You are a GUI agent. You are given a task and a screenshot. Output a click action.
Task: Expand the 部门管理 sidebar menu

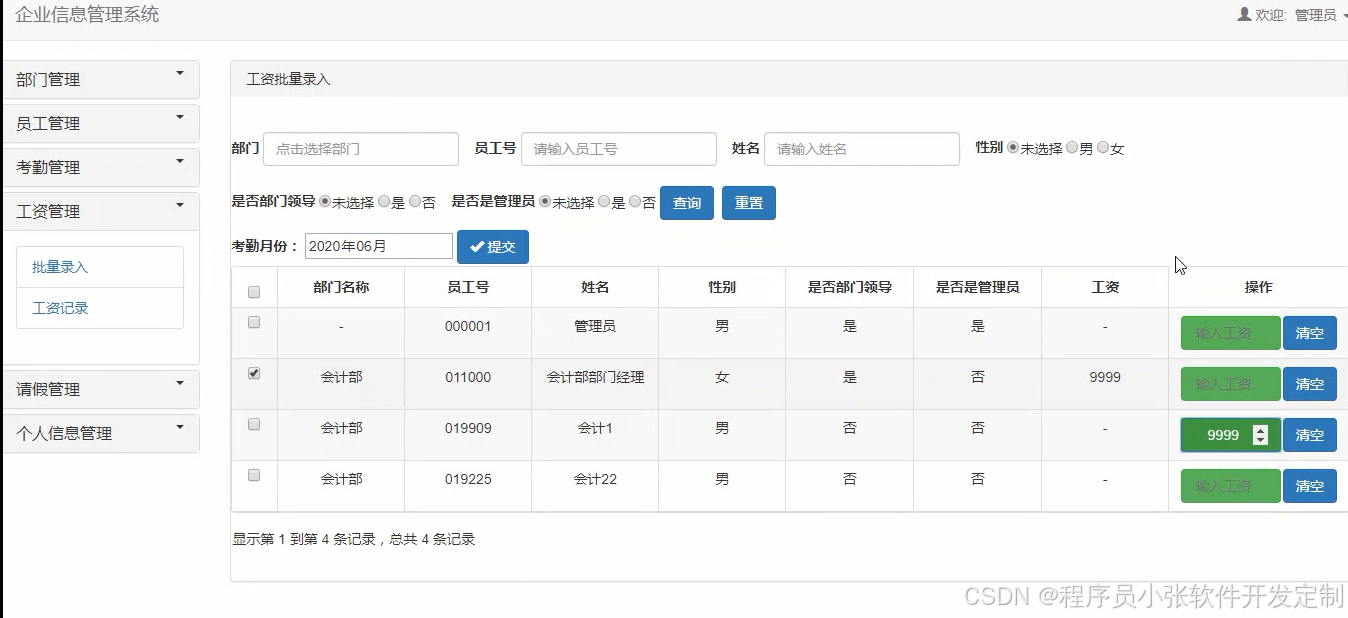100,79
